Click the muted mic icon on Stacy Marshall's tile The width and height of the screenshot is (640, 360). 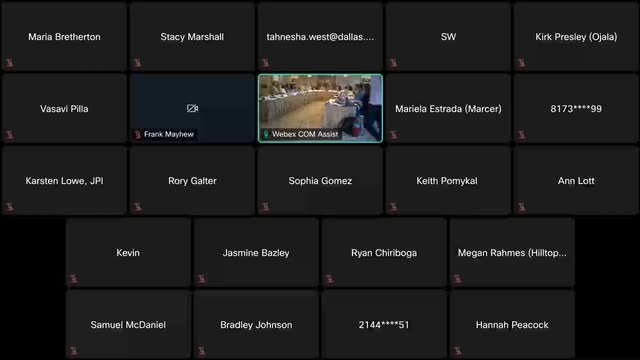(x=138, y=63)
